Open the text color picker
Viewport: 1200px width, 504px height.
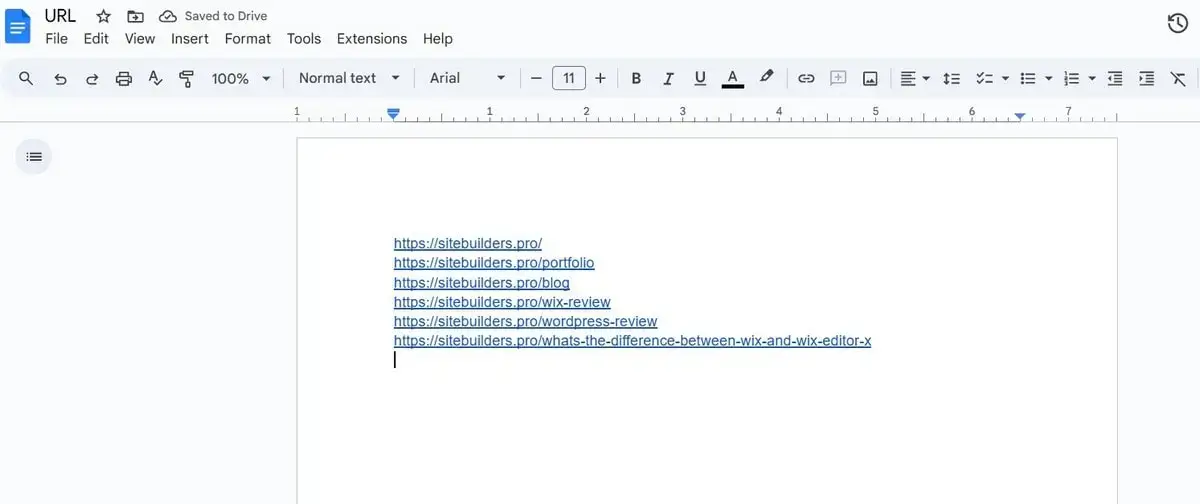(x=733, y=78)
